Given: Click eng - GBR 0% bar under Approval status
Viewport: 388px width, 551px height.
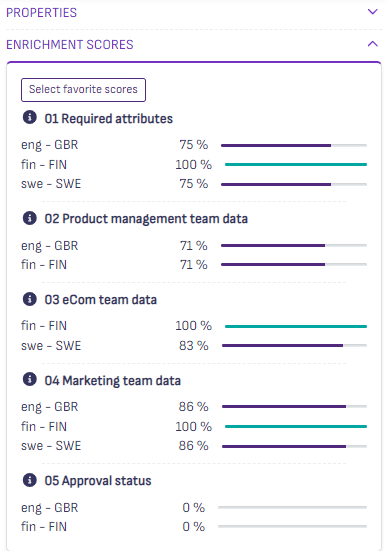Looking at the screenshot, I should [x=292, y=507].
